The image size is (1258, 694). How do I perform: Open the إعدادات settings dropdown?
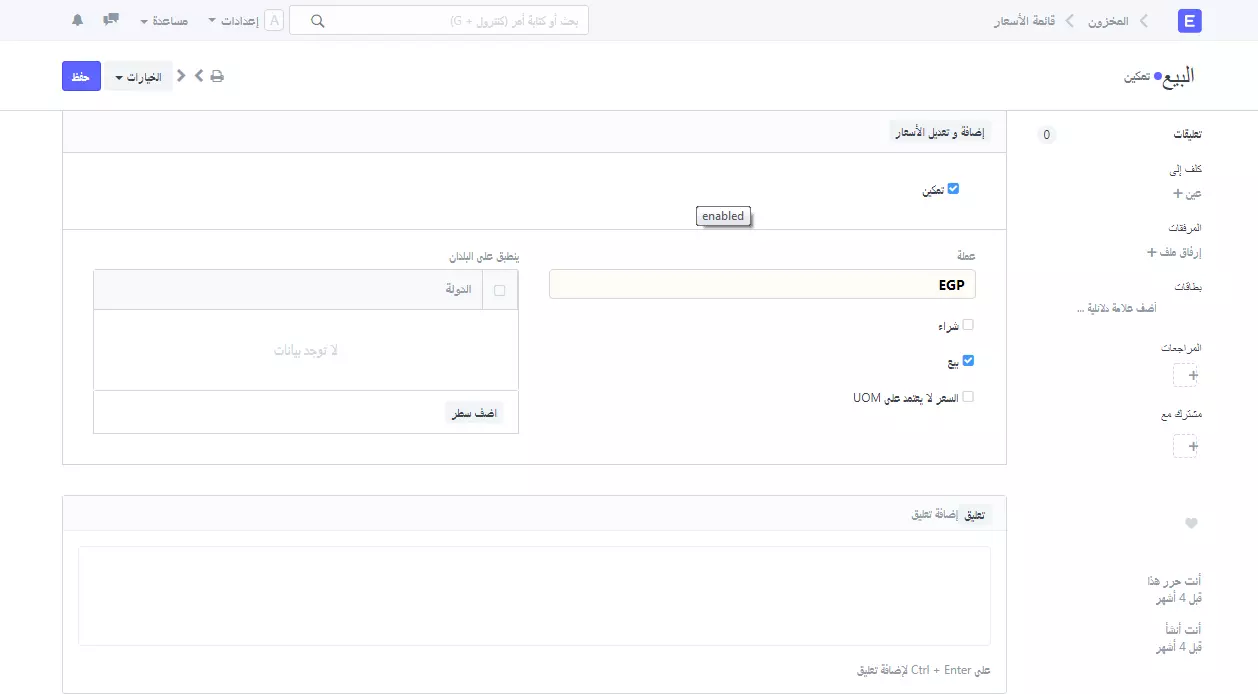click(x=233, y=21)
